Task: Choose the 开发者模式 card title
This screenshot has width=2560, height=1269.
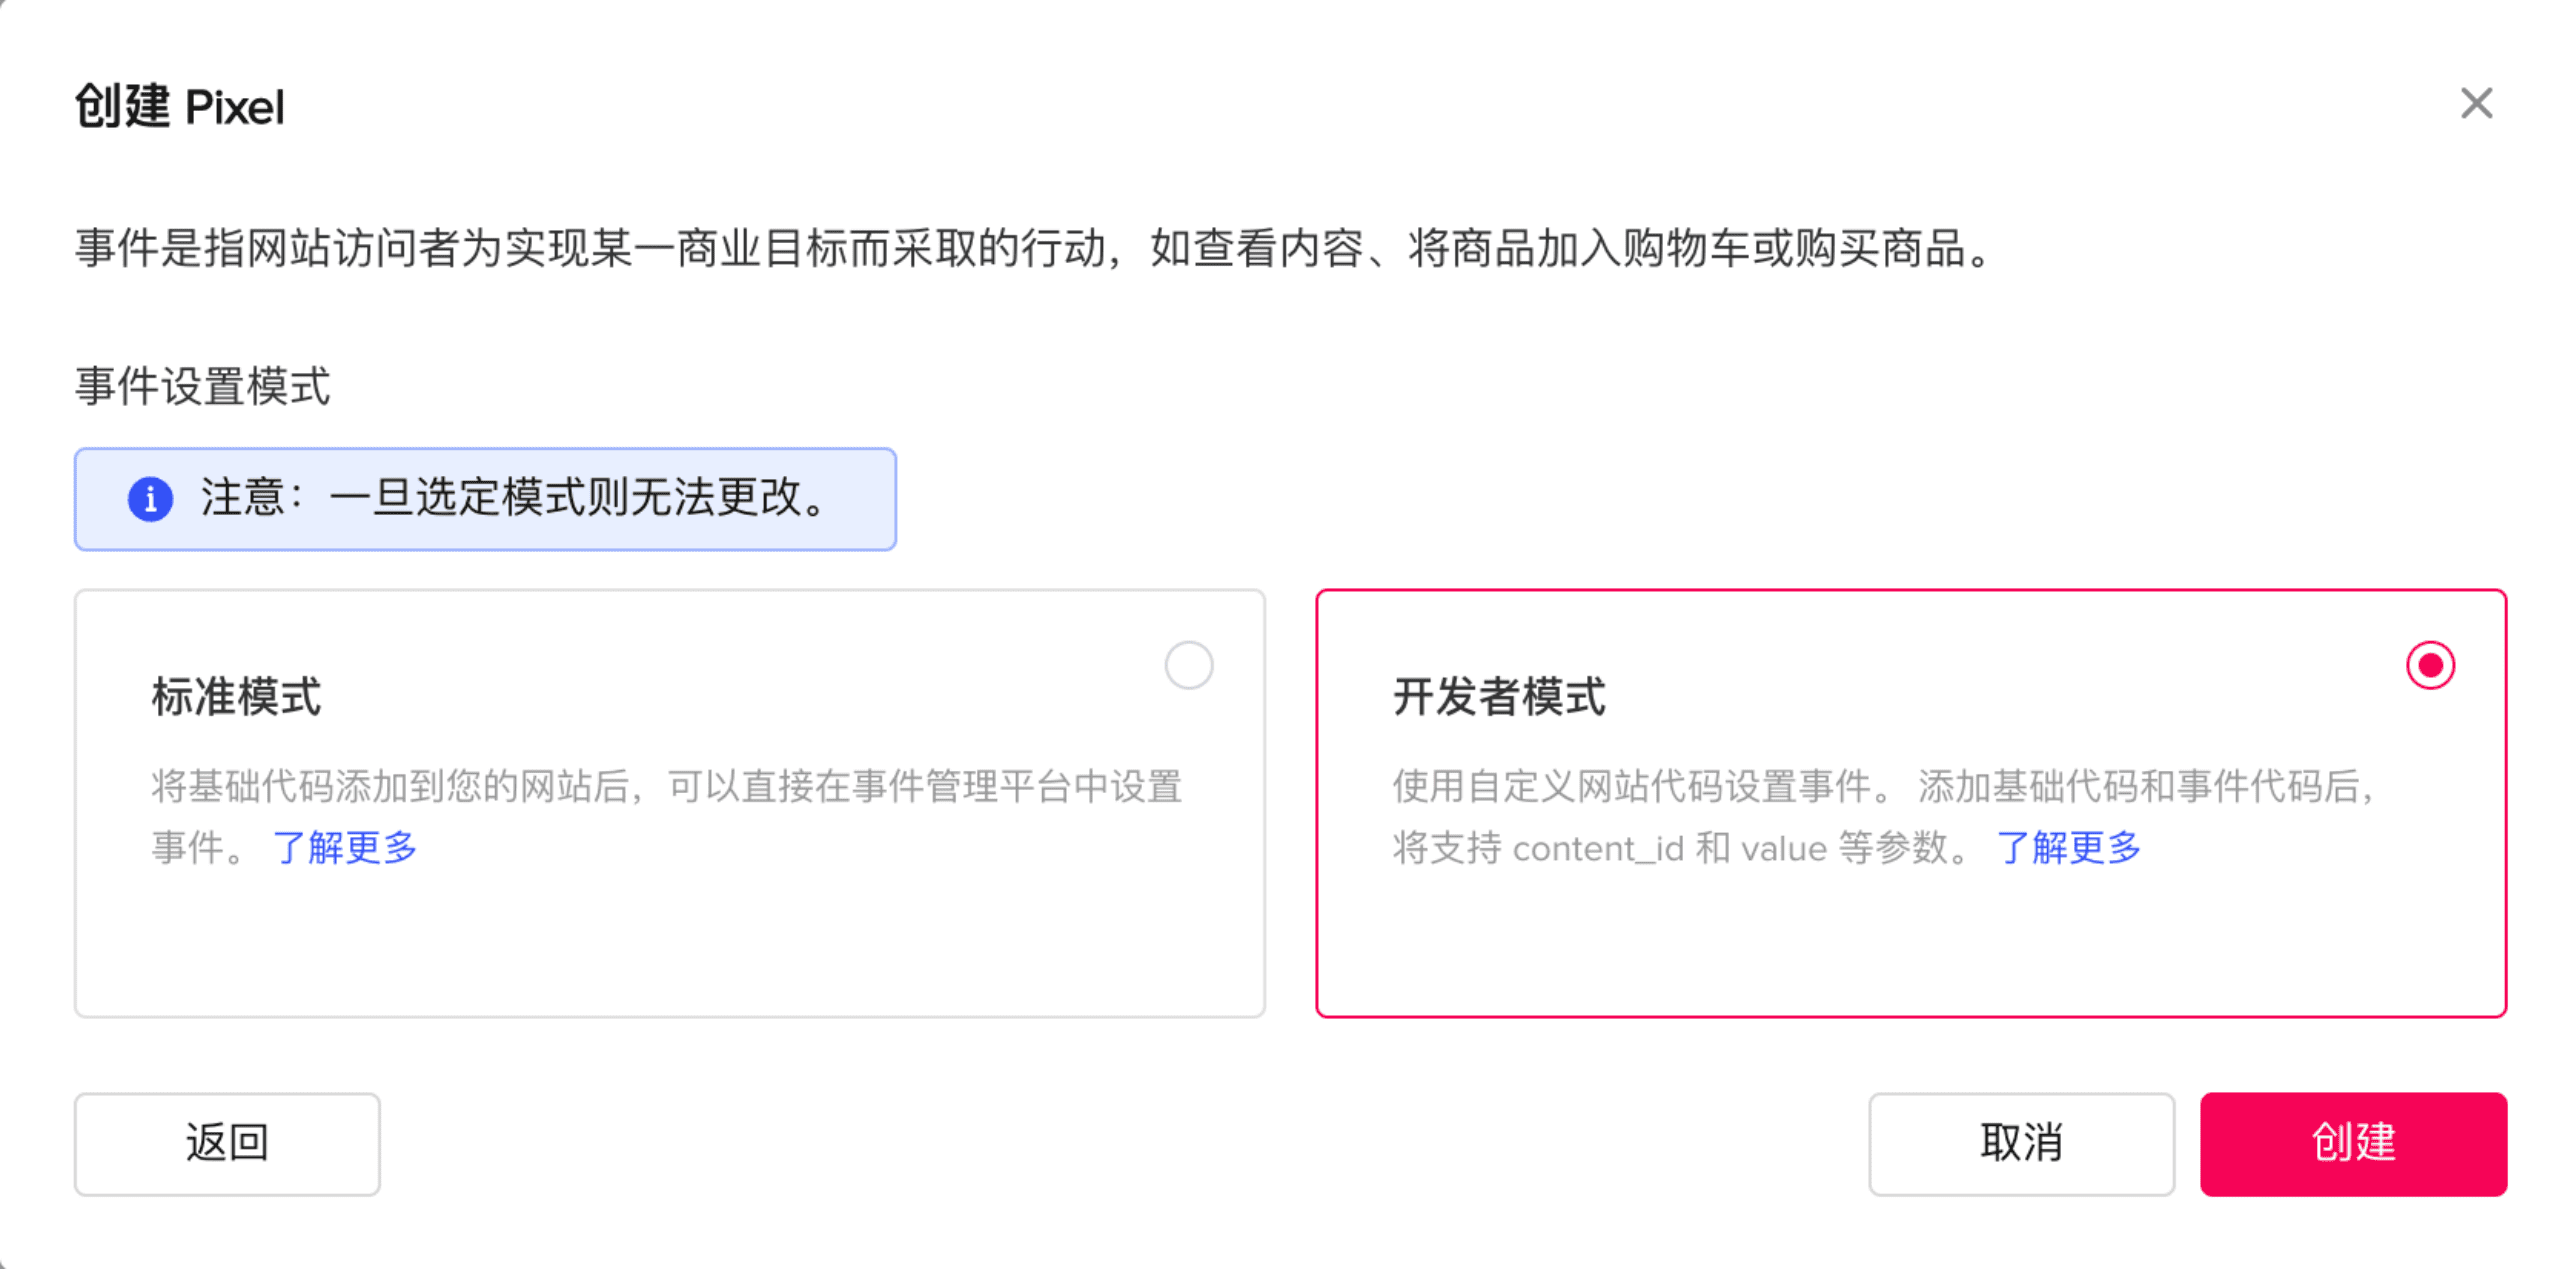Action: click(1499, 697)
